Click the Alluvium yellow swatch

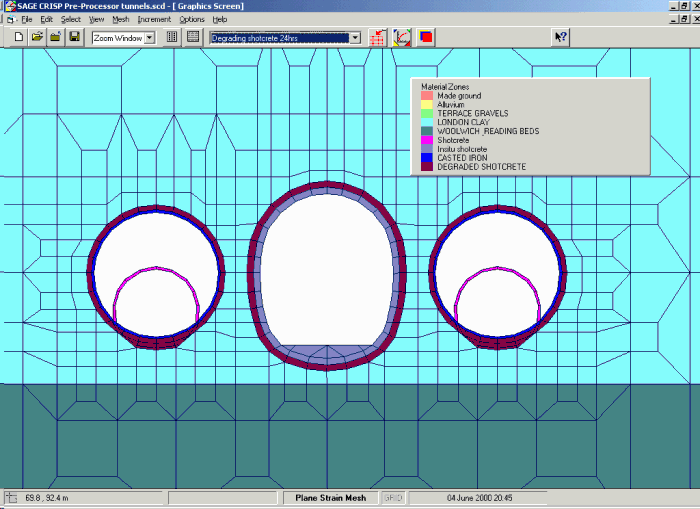click(x=427, y=104)
